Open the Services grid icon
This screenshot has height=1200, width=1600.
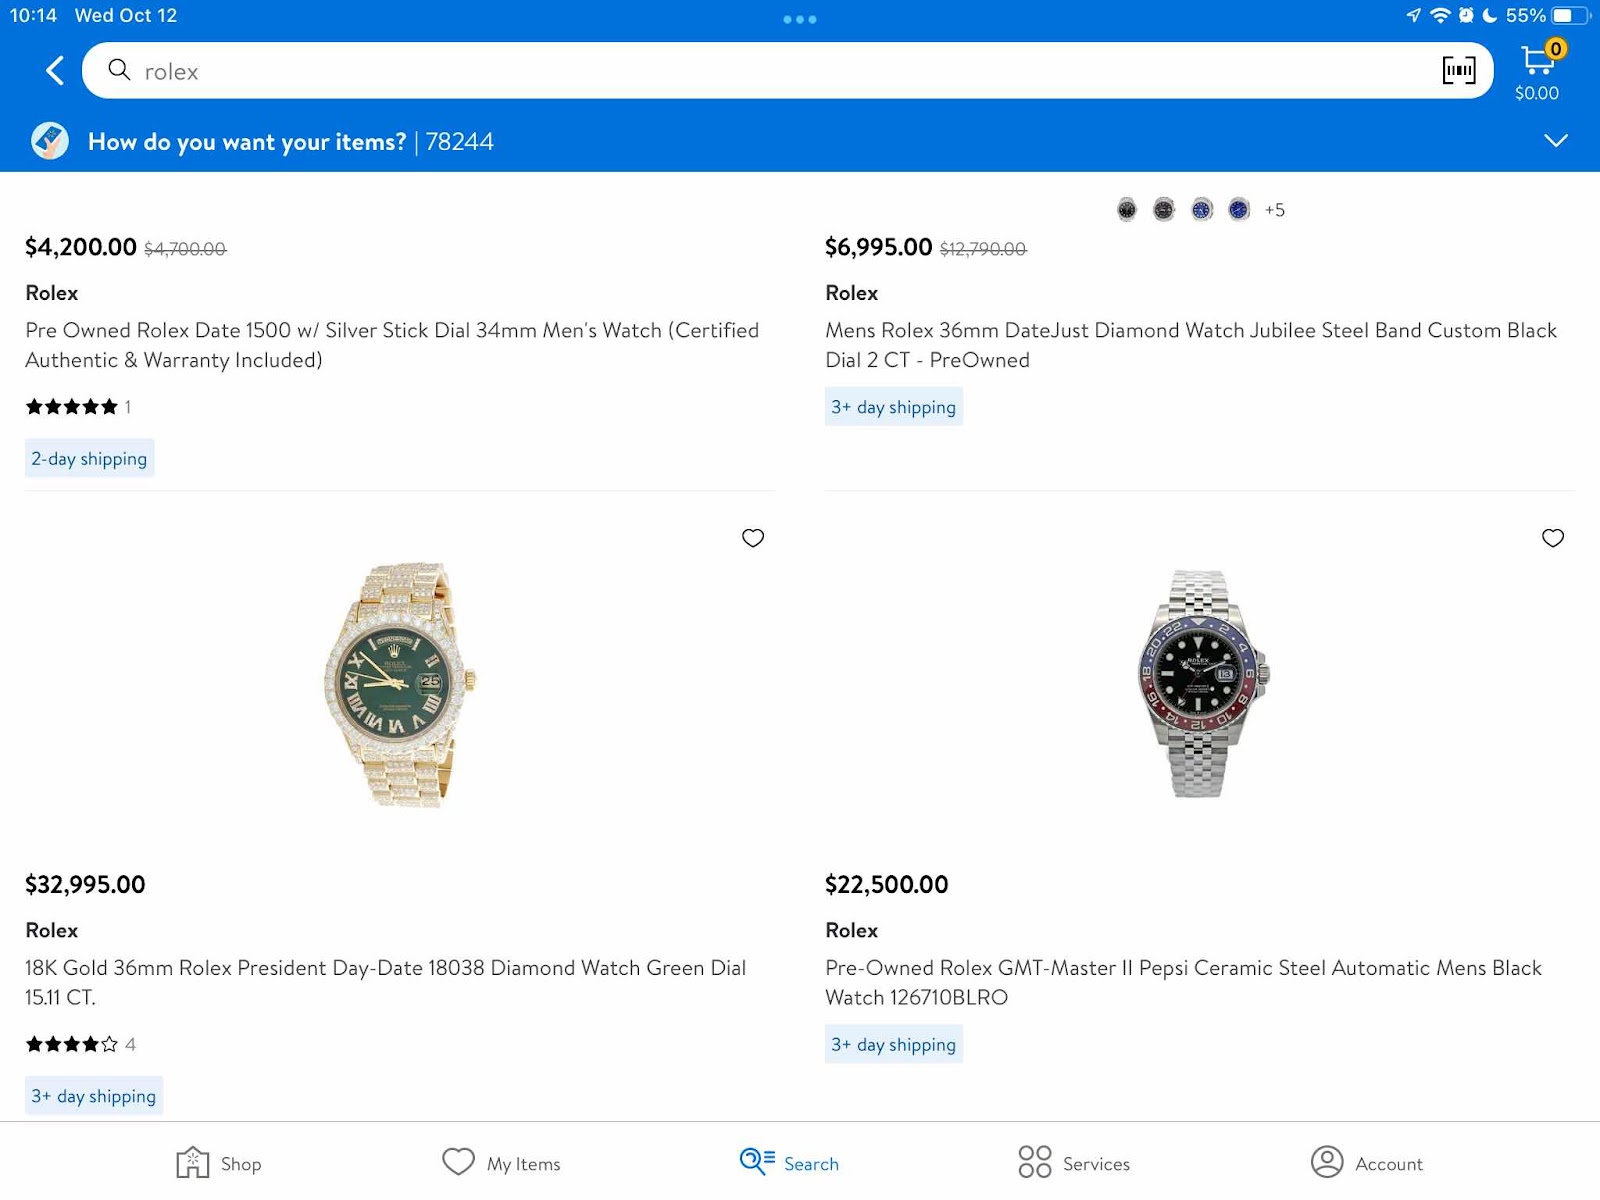(1034, 1162)
